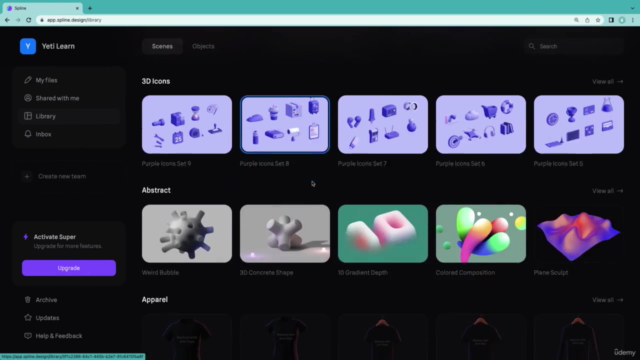
Task: Click the Help & Feedback heart icon
Action: 28,336
